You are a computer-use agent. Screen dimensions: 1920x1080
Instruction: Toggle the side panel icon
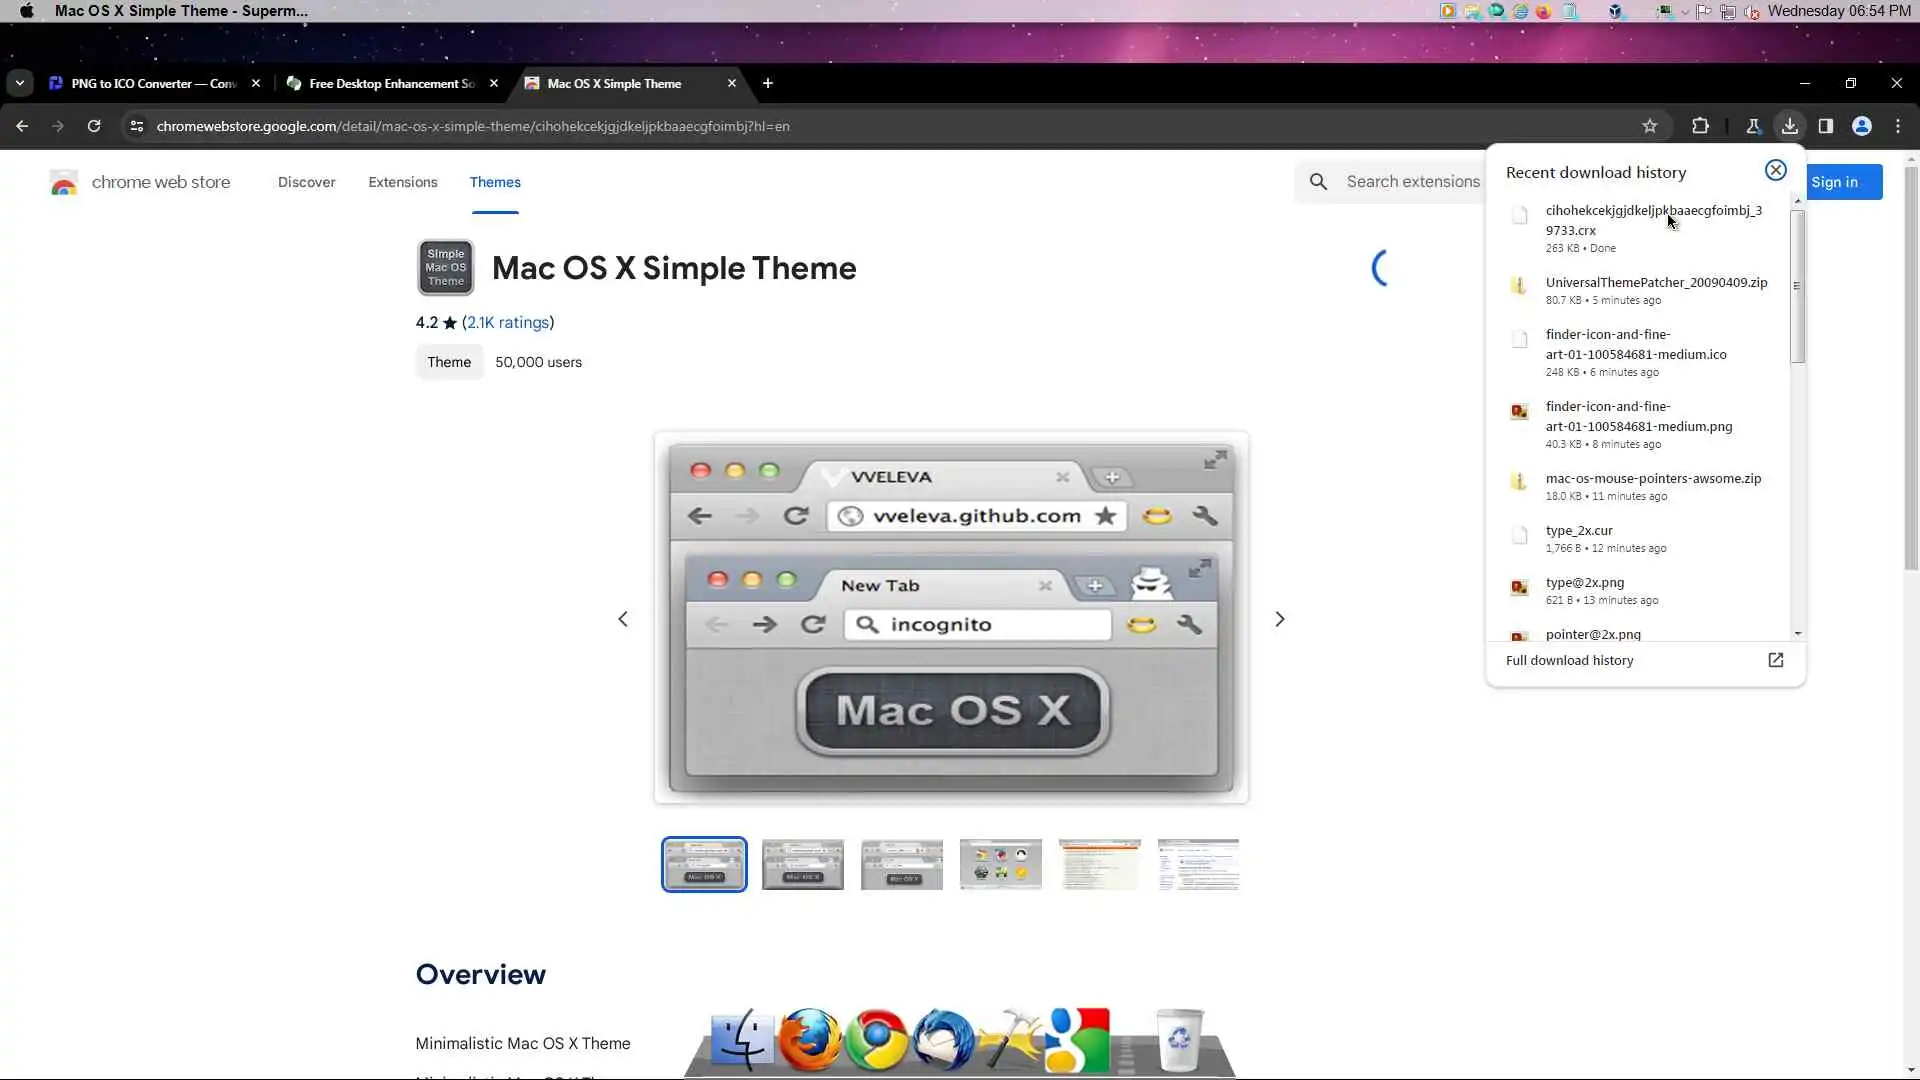1826,126
